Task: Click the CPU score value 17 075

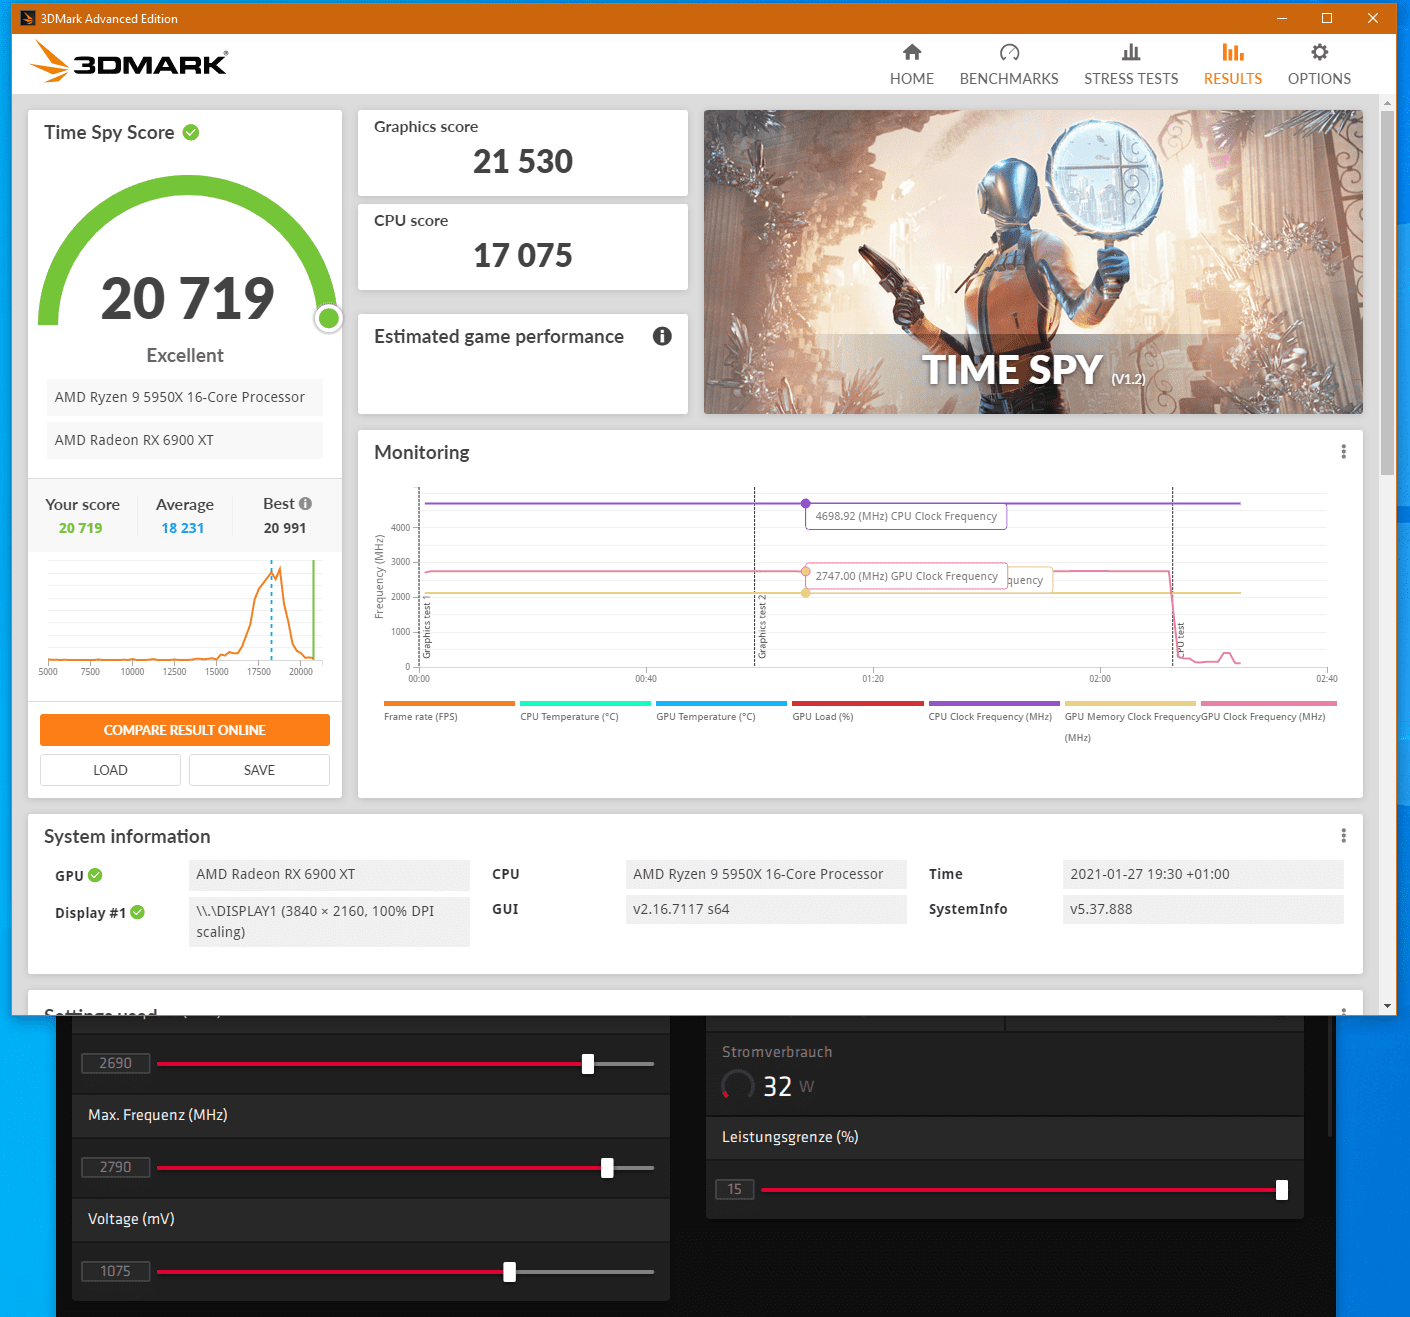Action: click(523, 255)
